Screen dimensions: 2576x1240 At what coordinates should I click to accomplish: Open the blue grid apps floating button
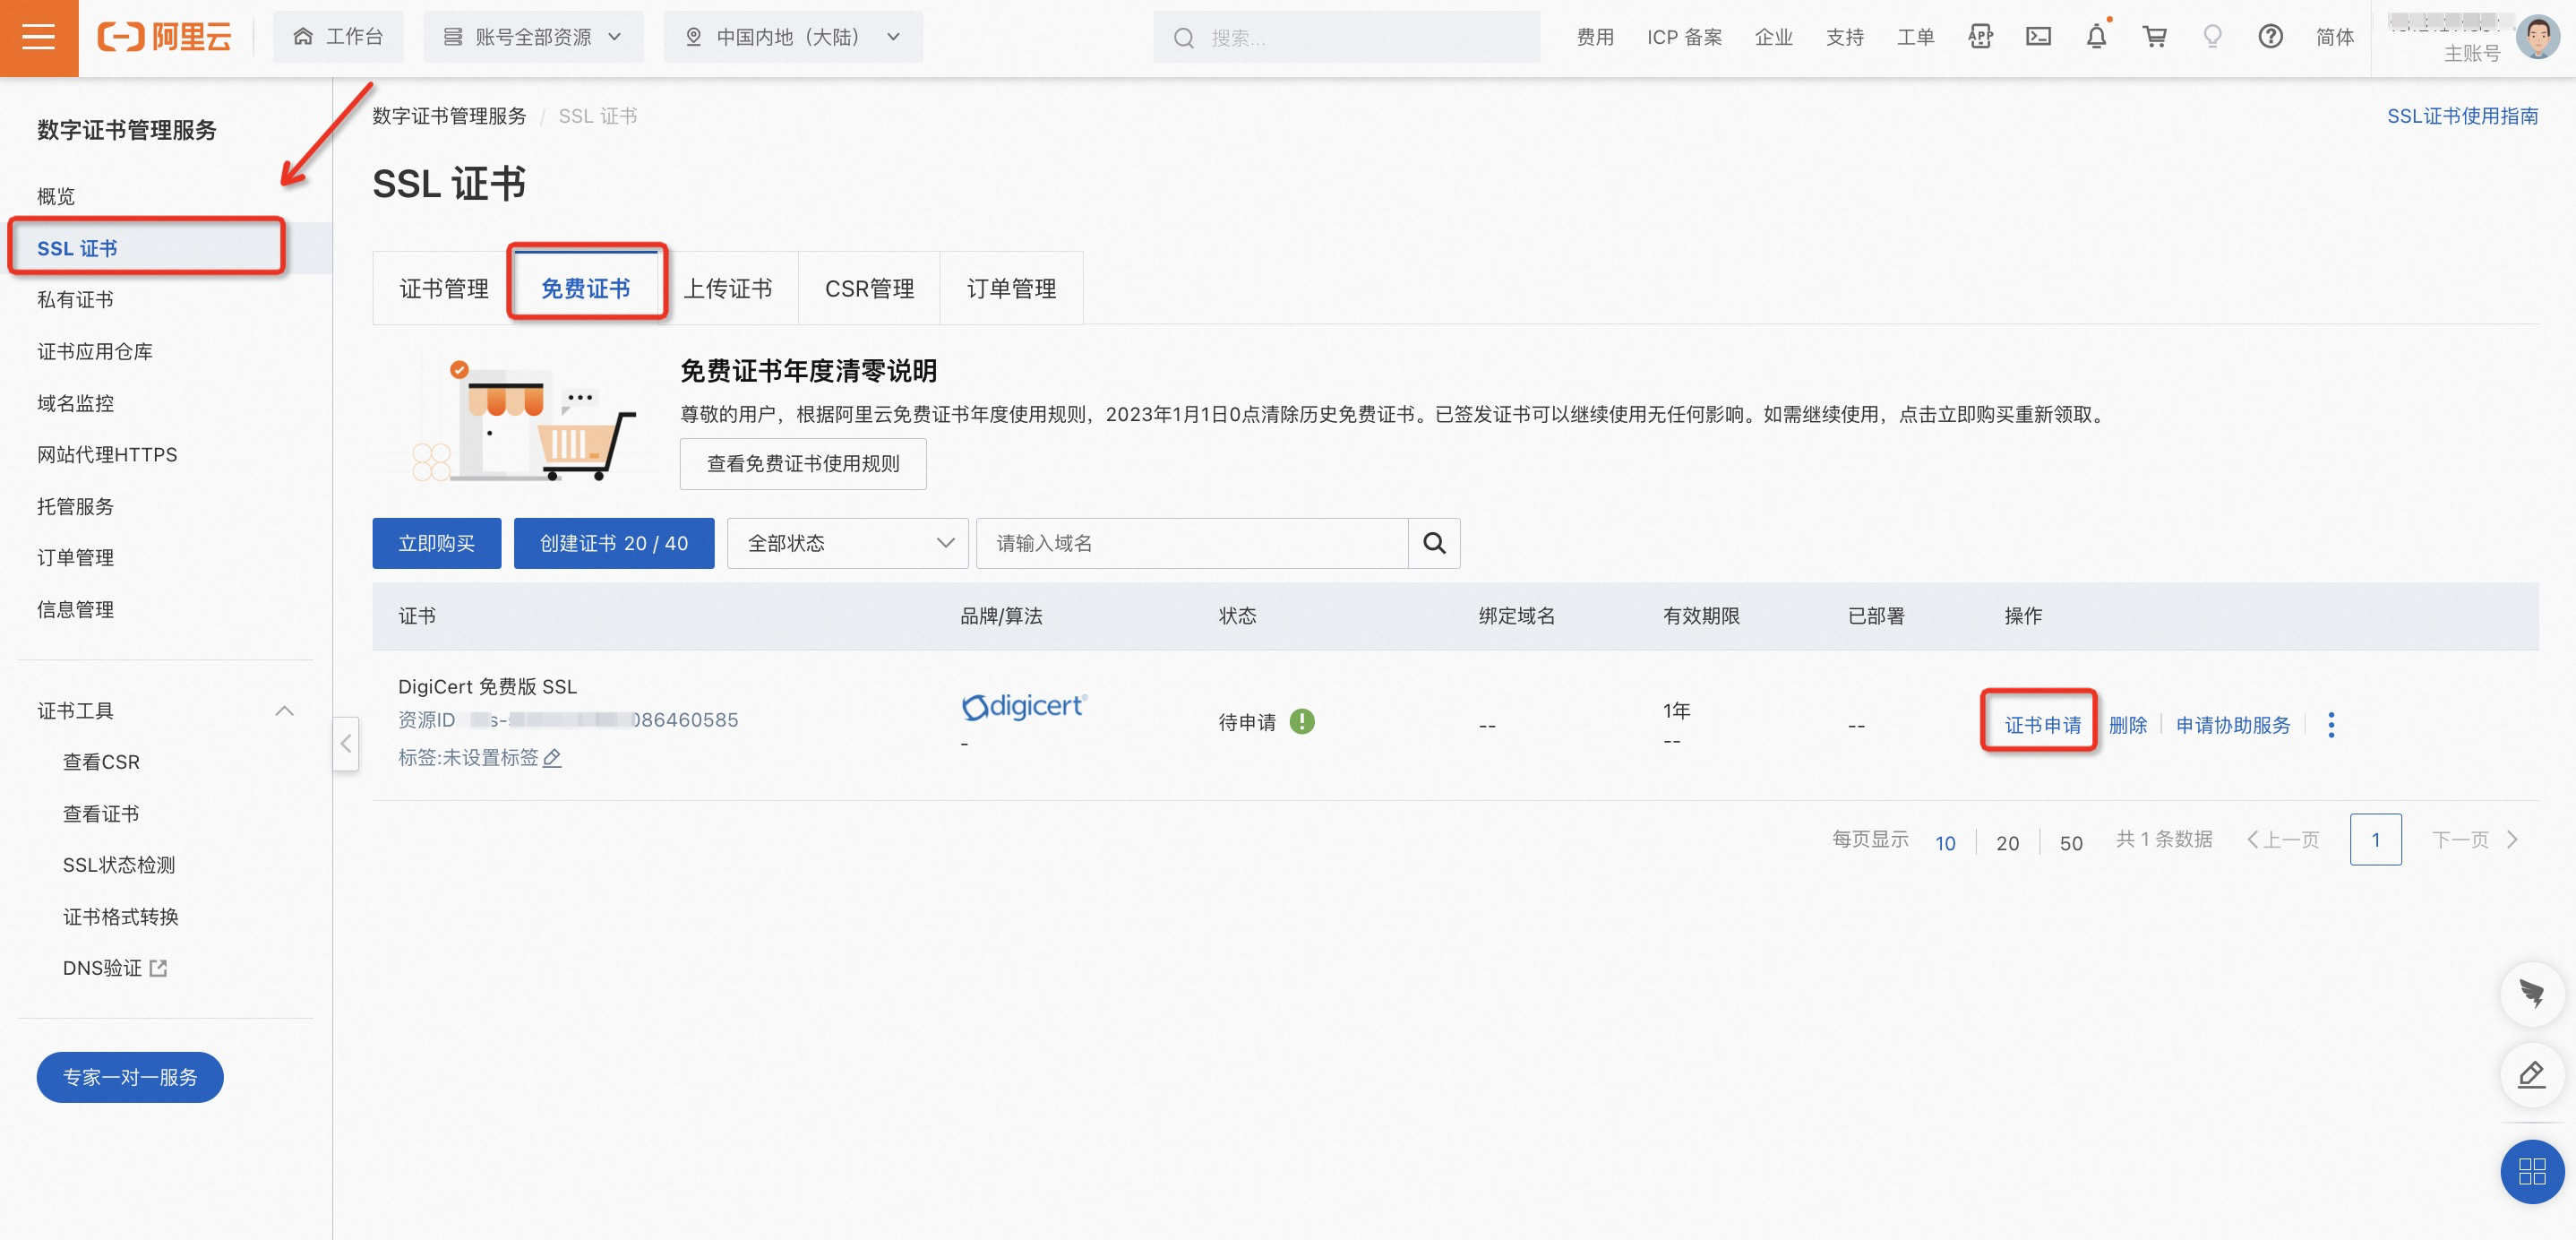tap(2531, 1171)
